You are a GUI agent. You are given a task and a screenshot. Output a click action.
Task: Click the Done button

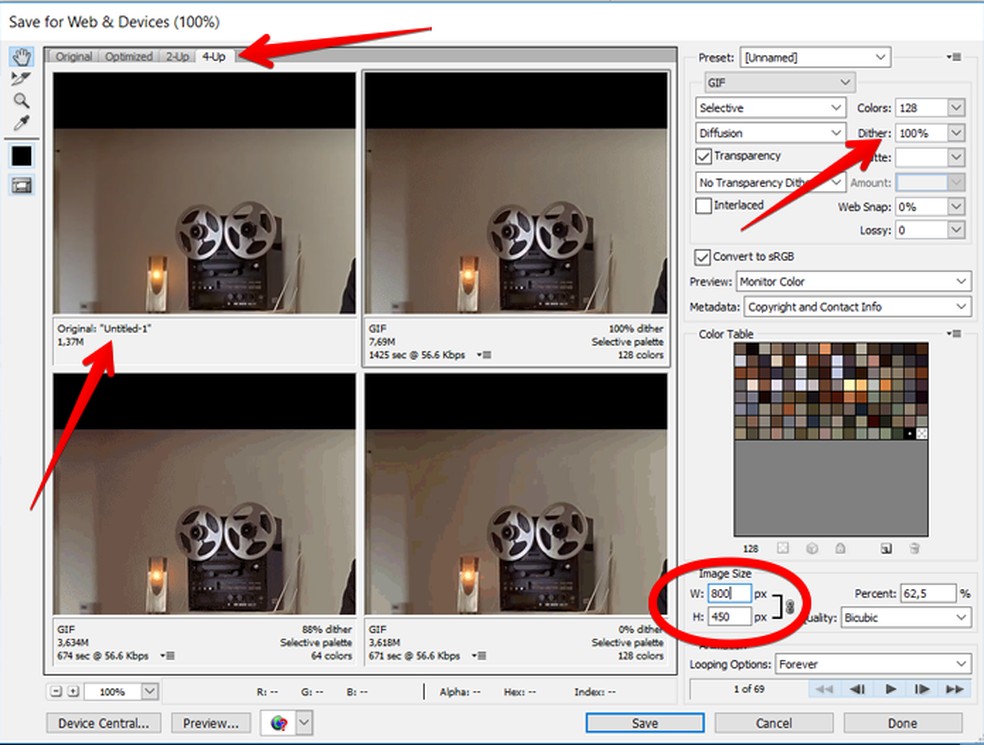point(902,723)
